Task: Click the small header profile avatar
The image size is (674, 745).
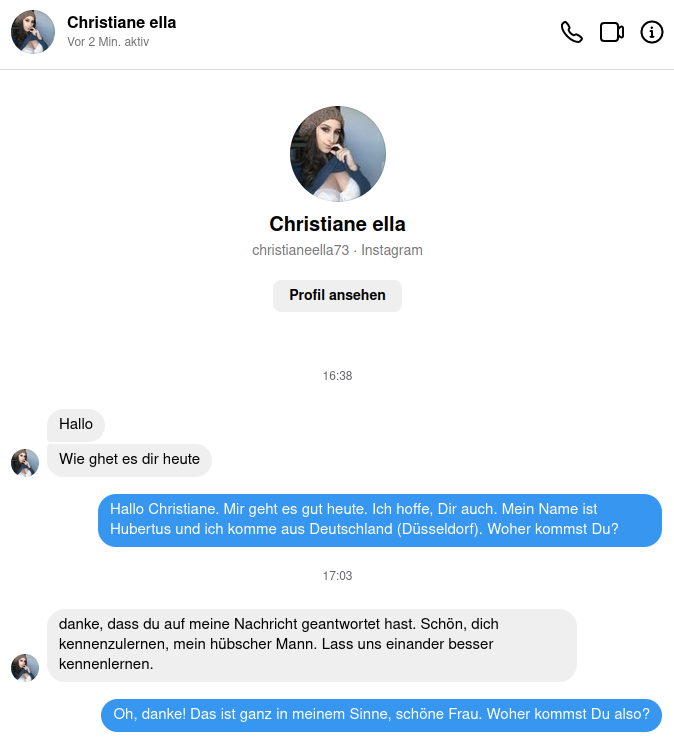Action: [x=33, y=32]
